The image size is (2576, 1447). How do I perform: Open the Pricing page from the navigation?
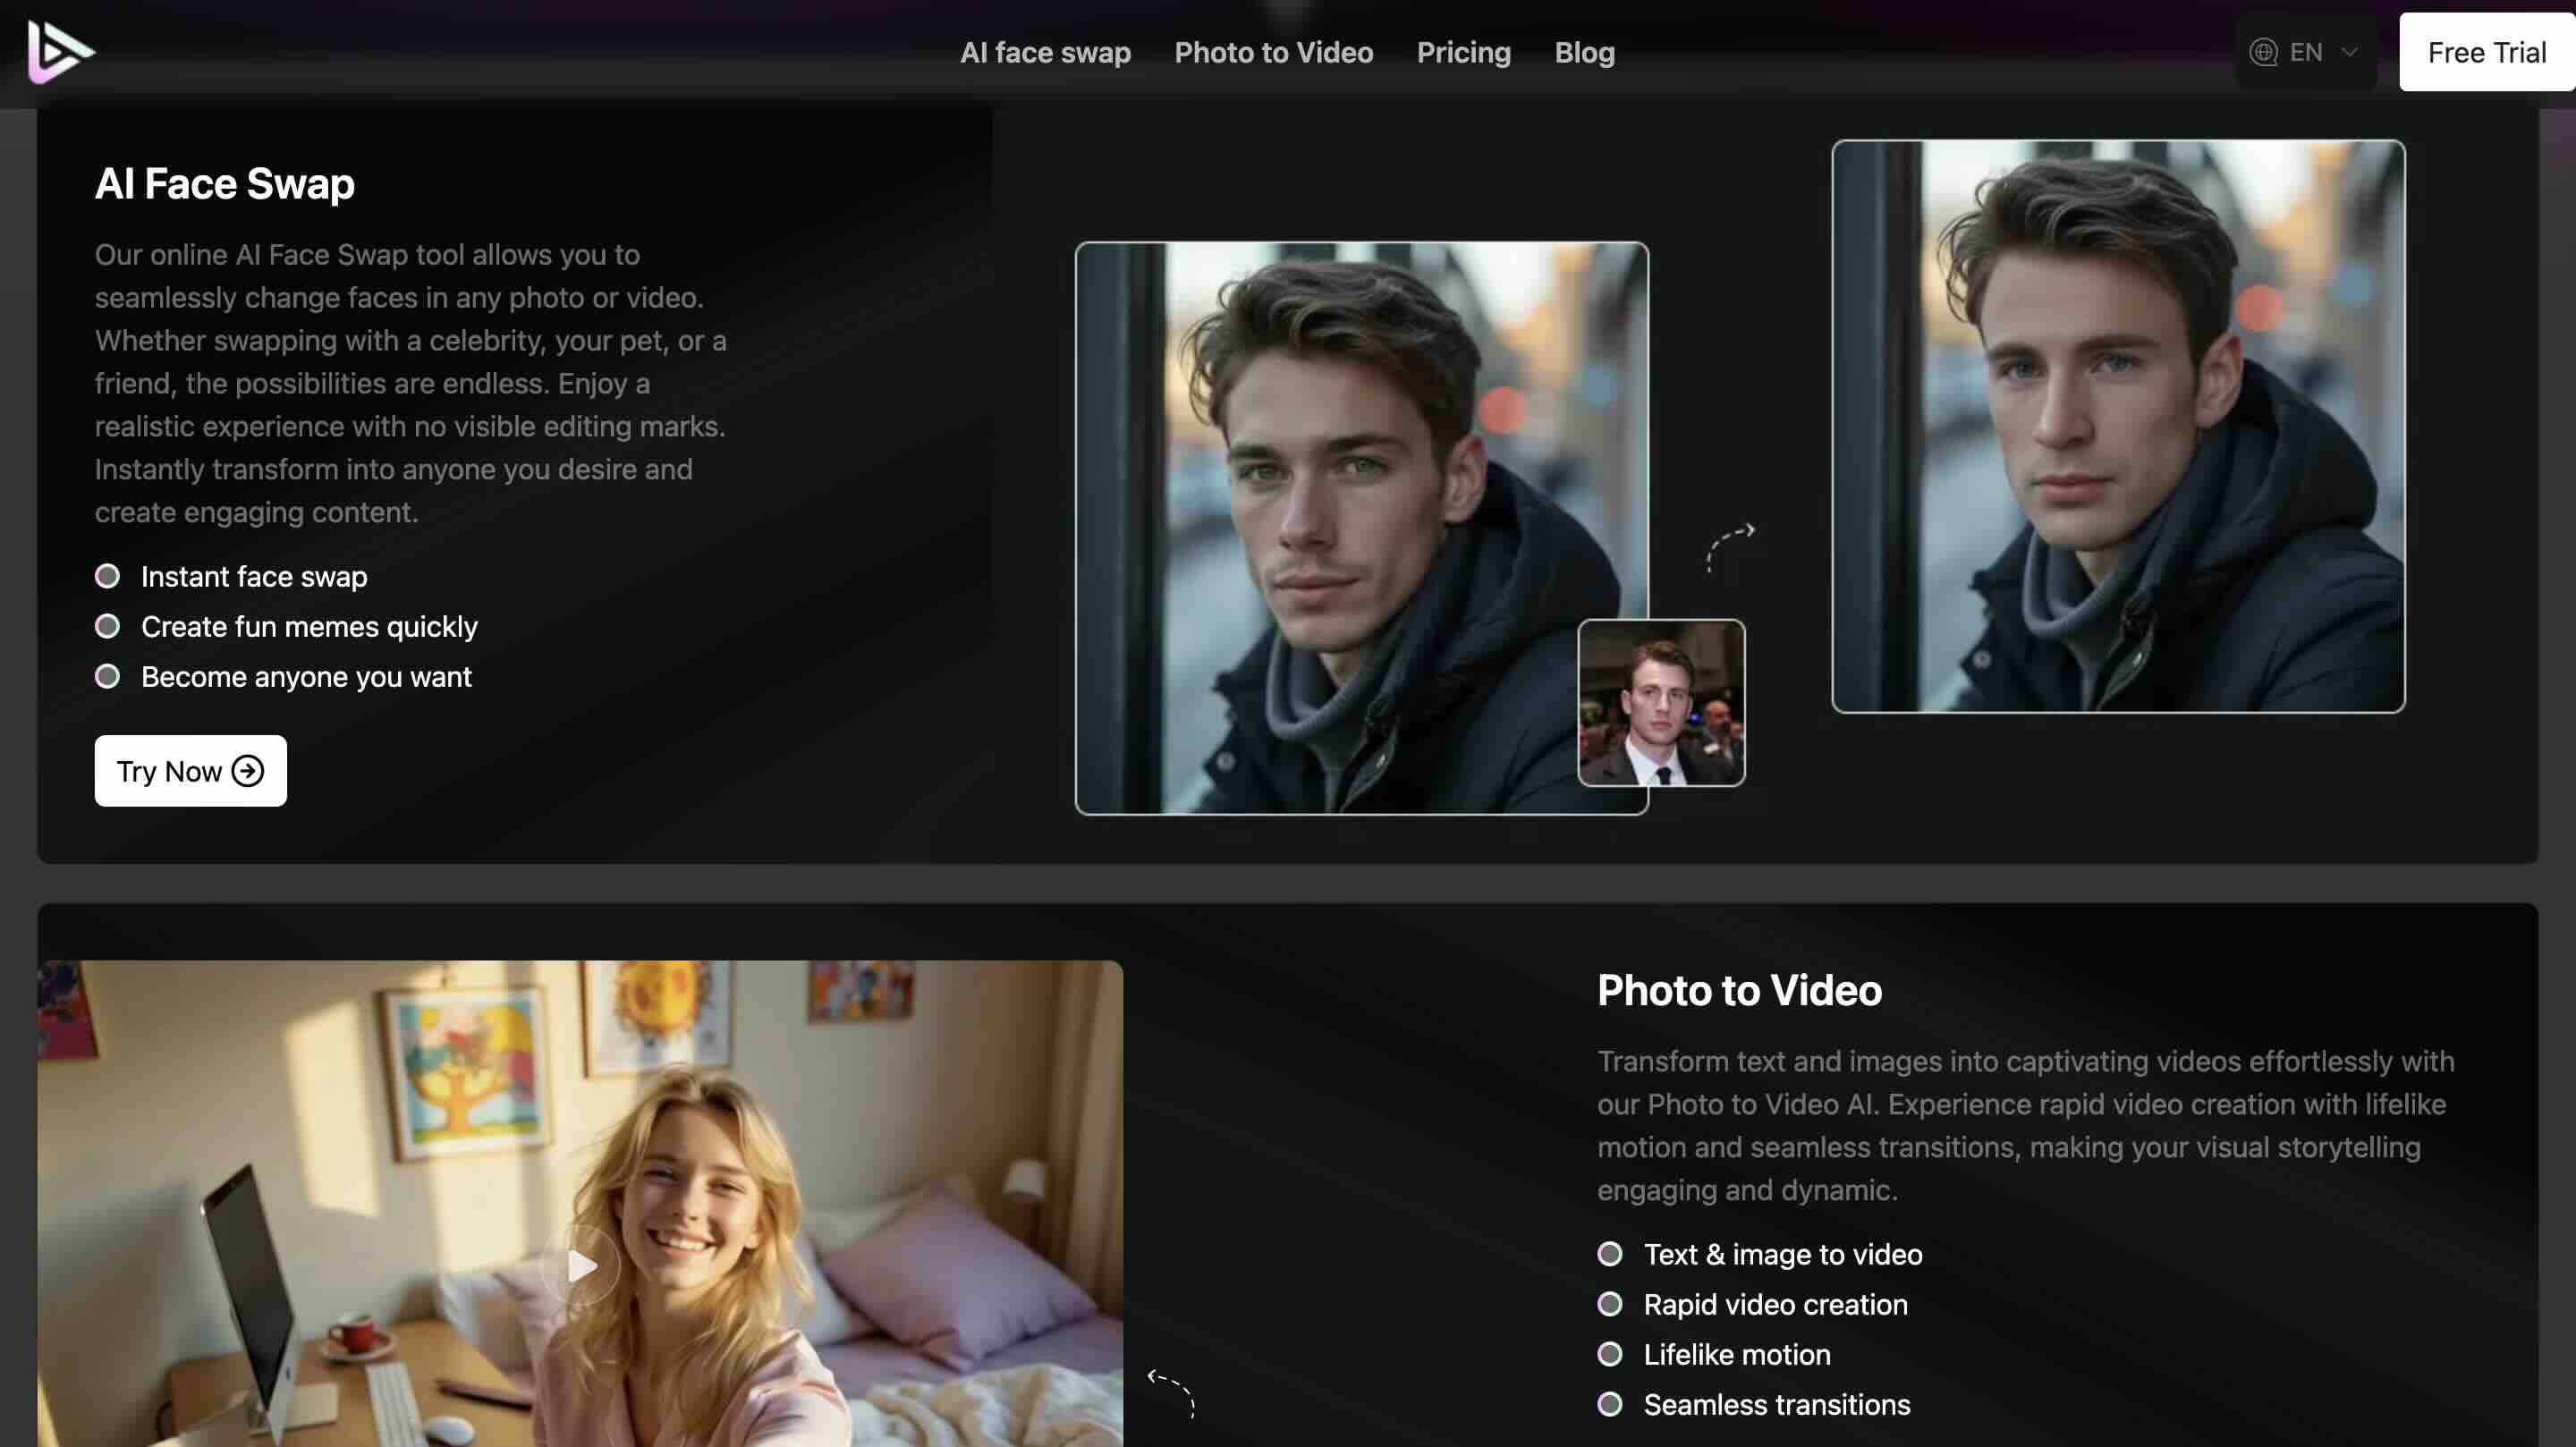coord(1464,53)
